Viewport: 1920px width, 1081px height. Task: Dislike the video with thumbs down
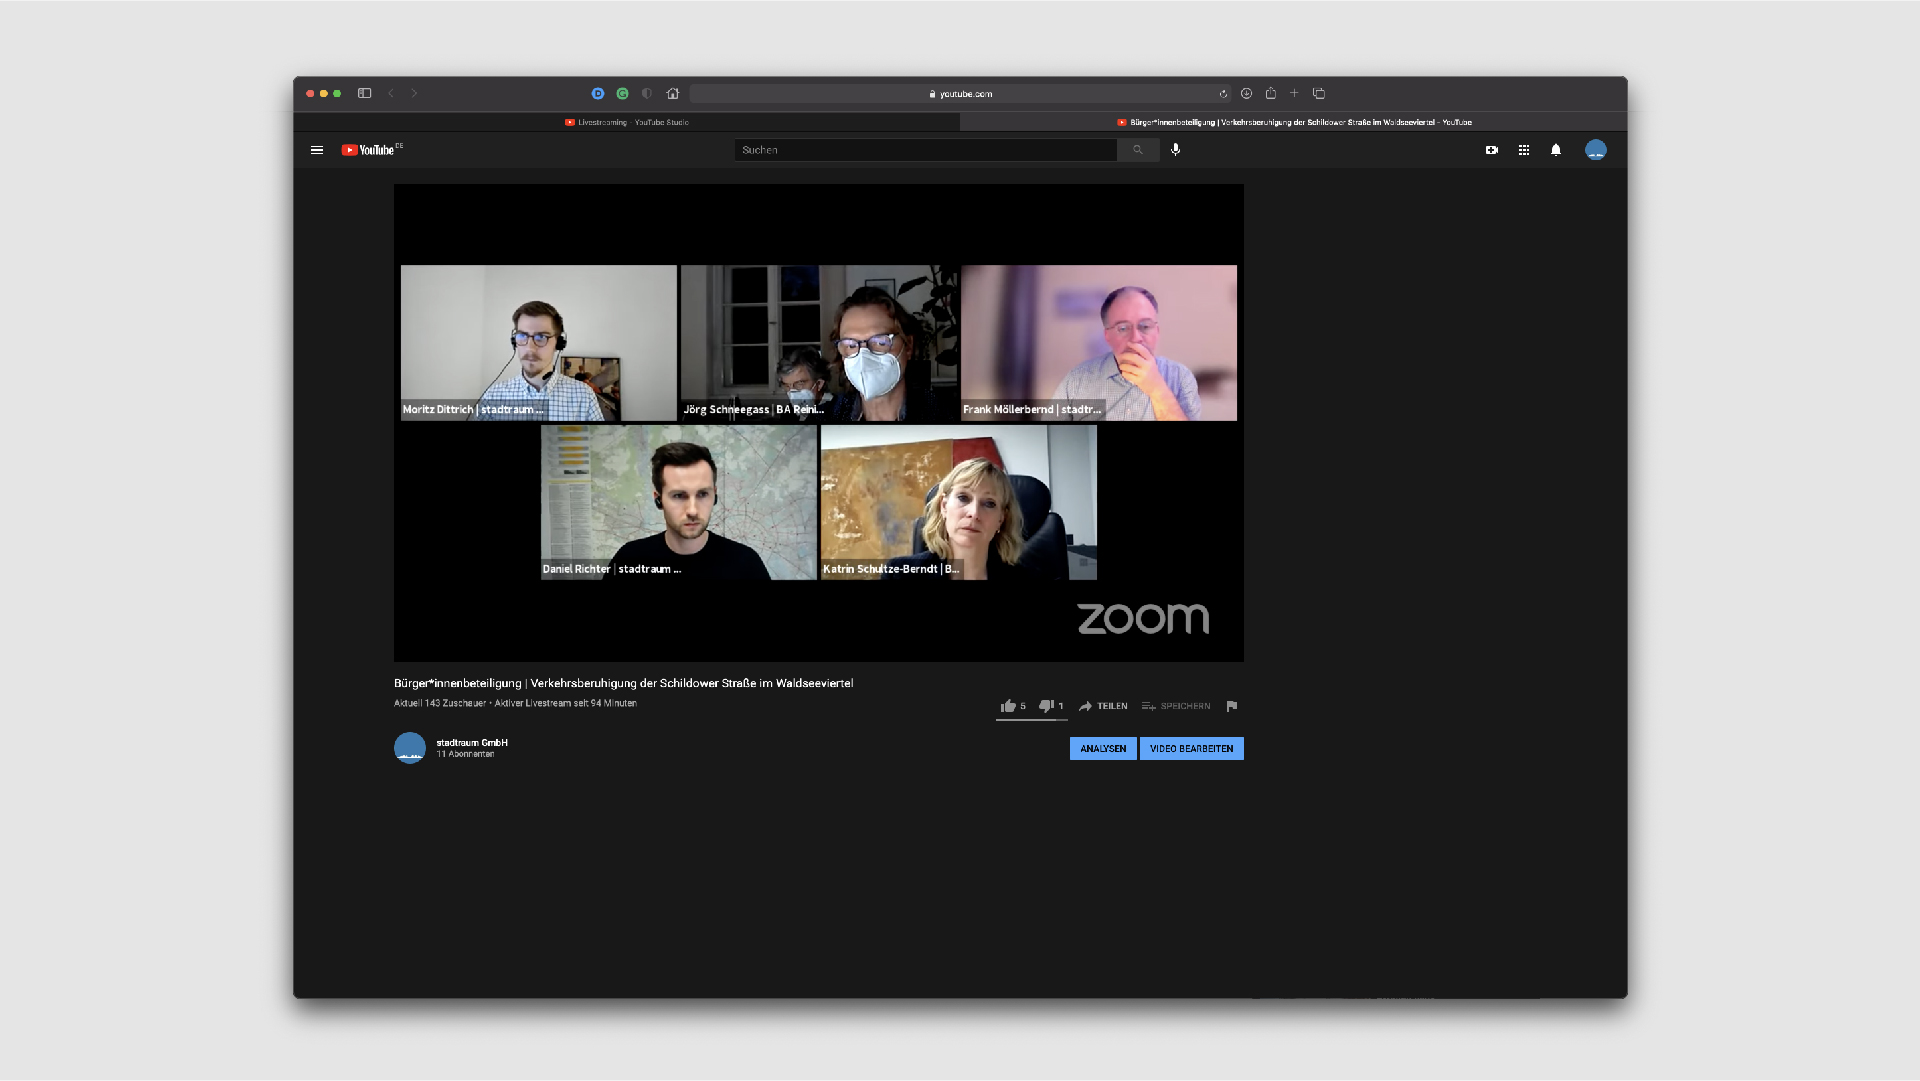(1051, 706)
